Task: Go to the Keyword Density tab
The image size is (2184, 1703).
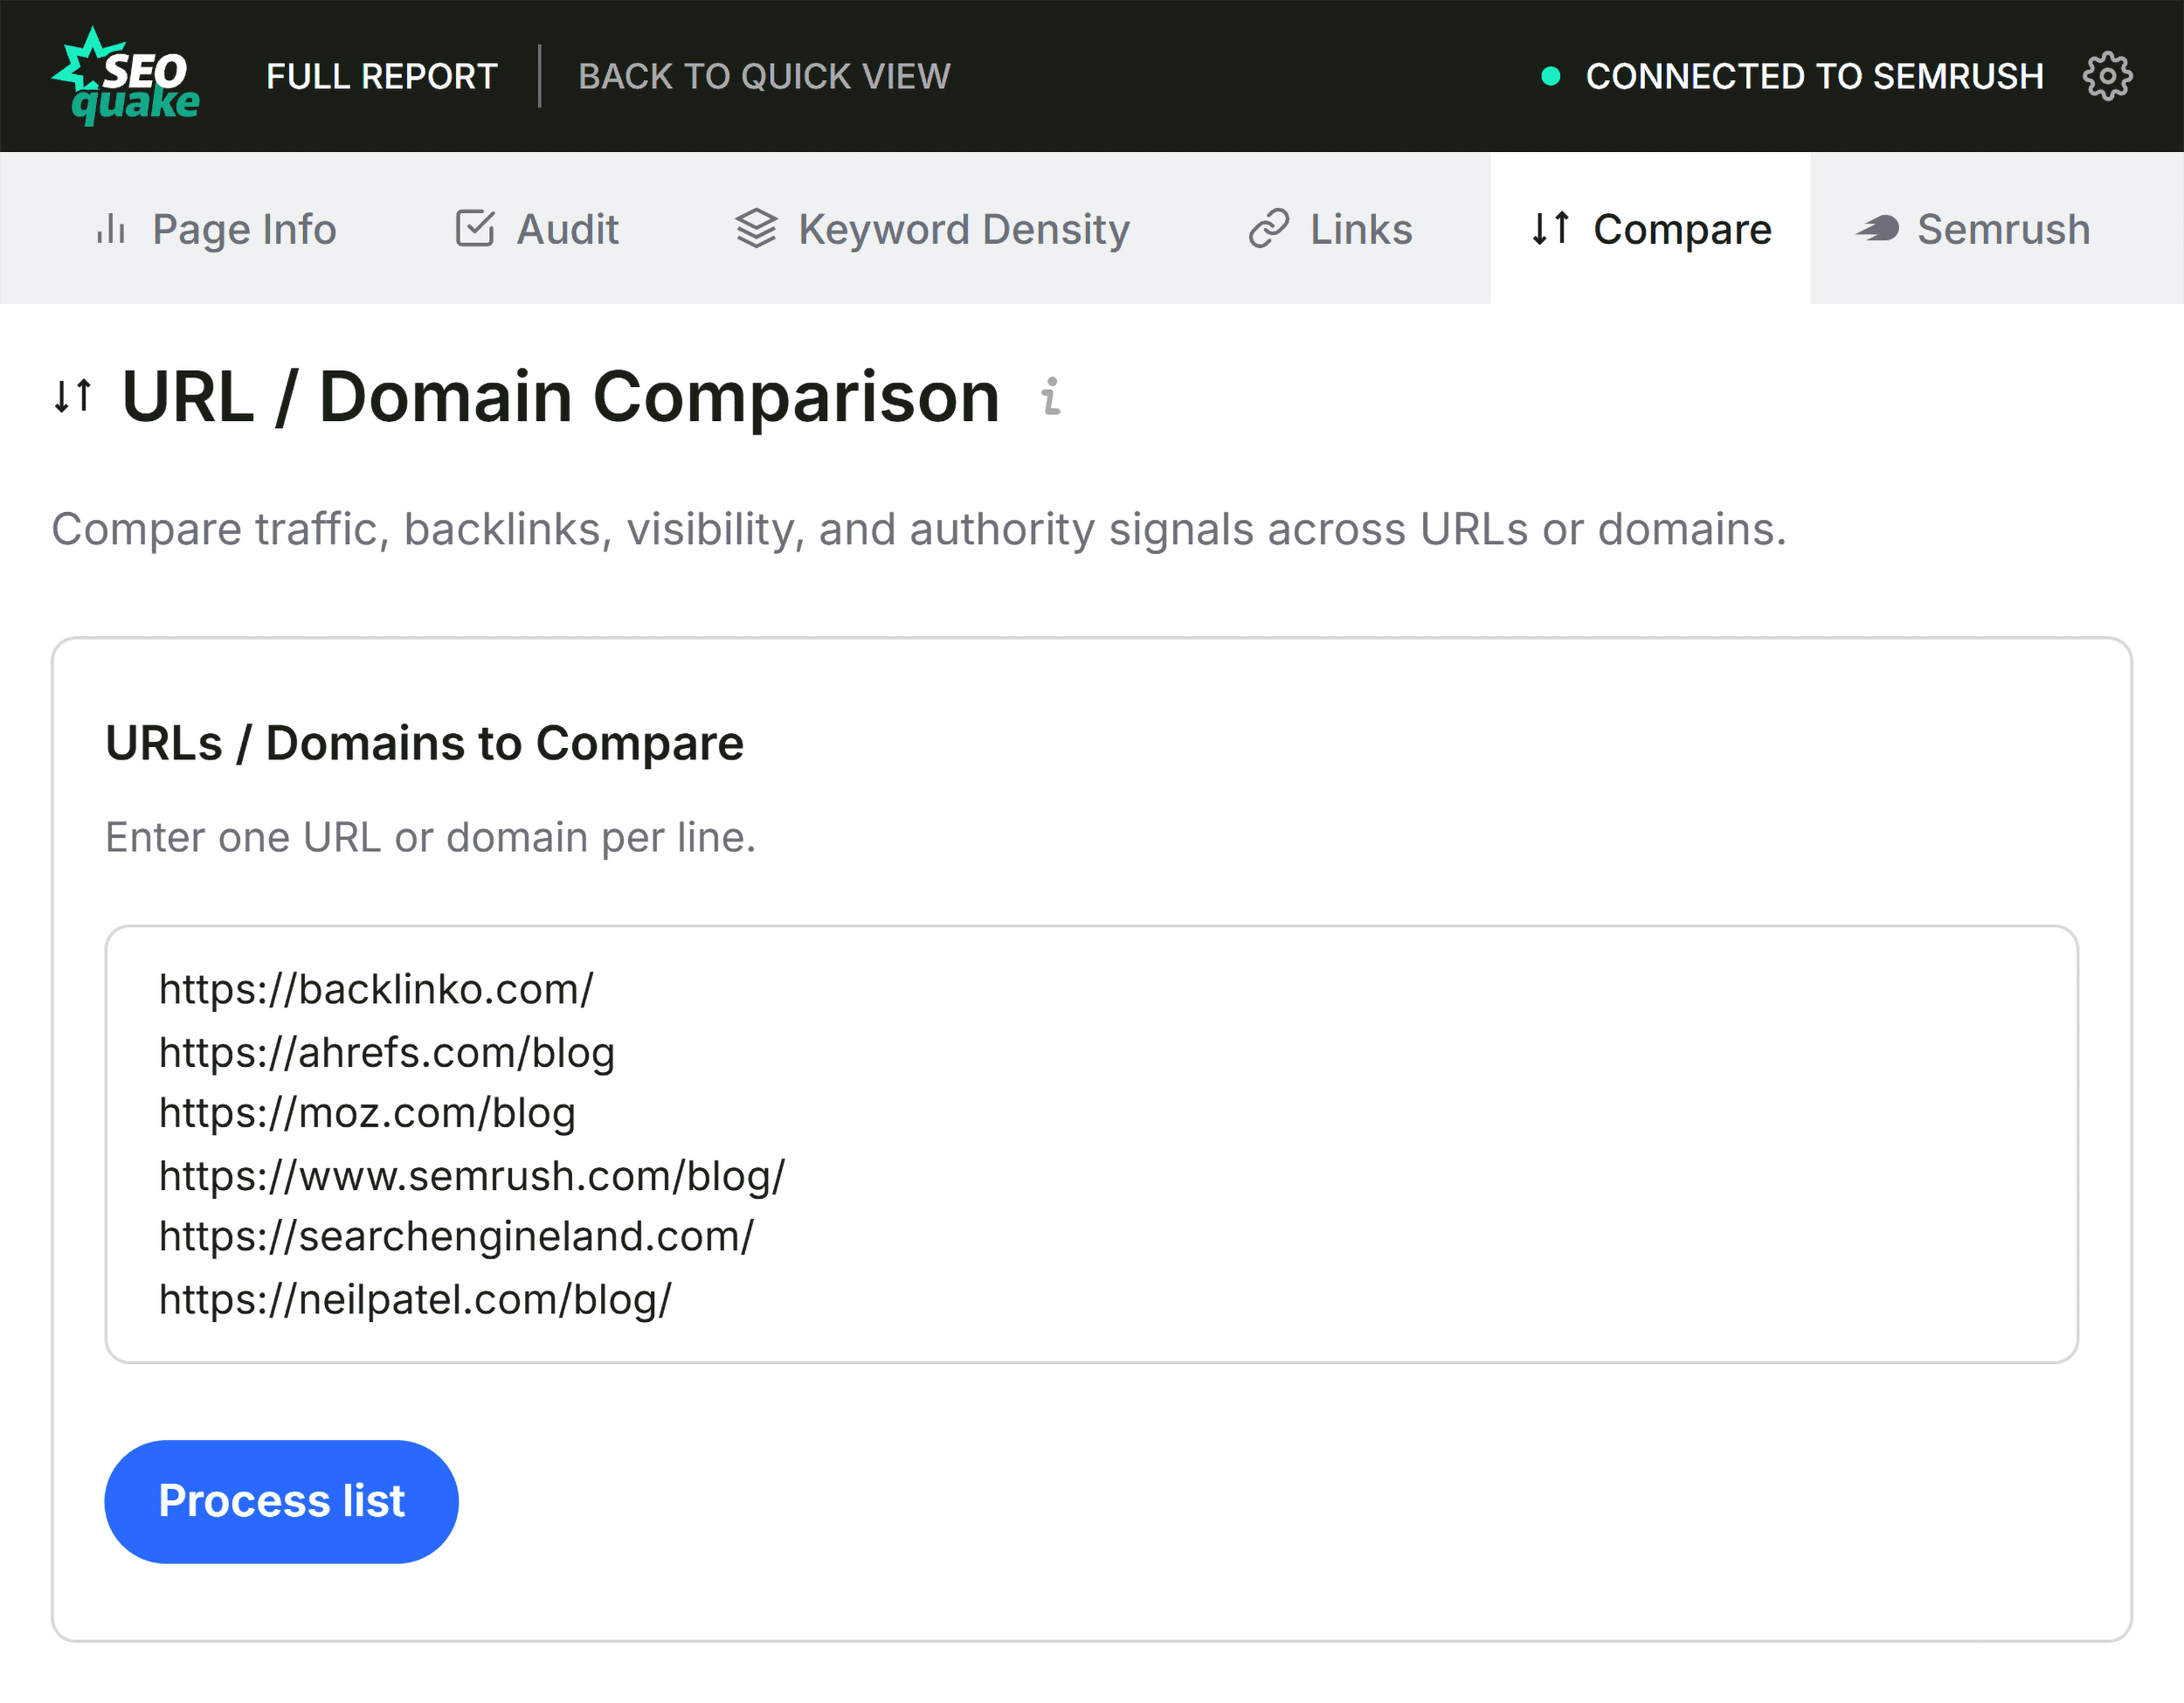Action: (x=932, y=229)
